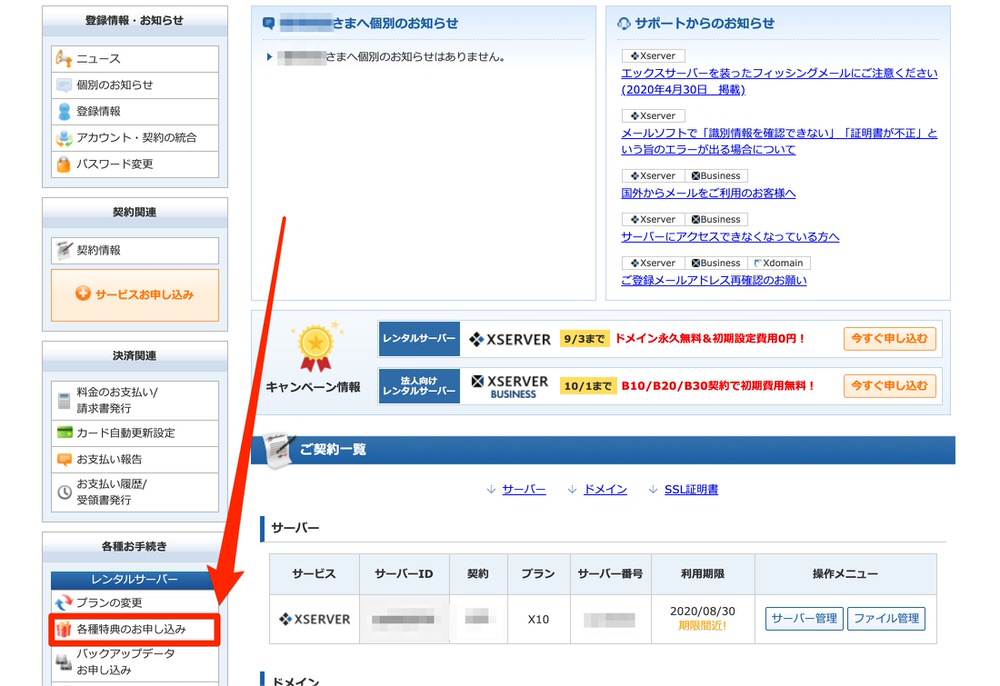Open お支払い履歴/受領書発行 item
Image resolution: width=1000 pixels, height=686 pixels.
(x=135, y=492)
